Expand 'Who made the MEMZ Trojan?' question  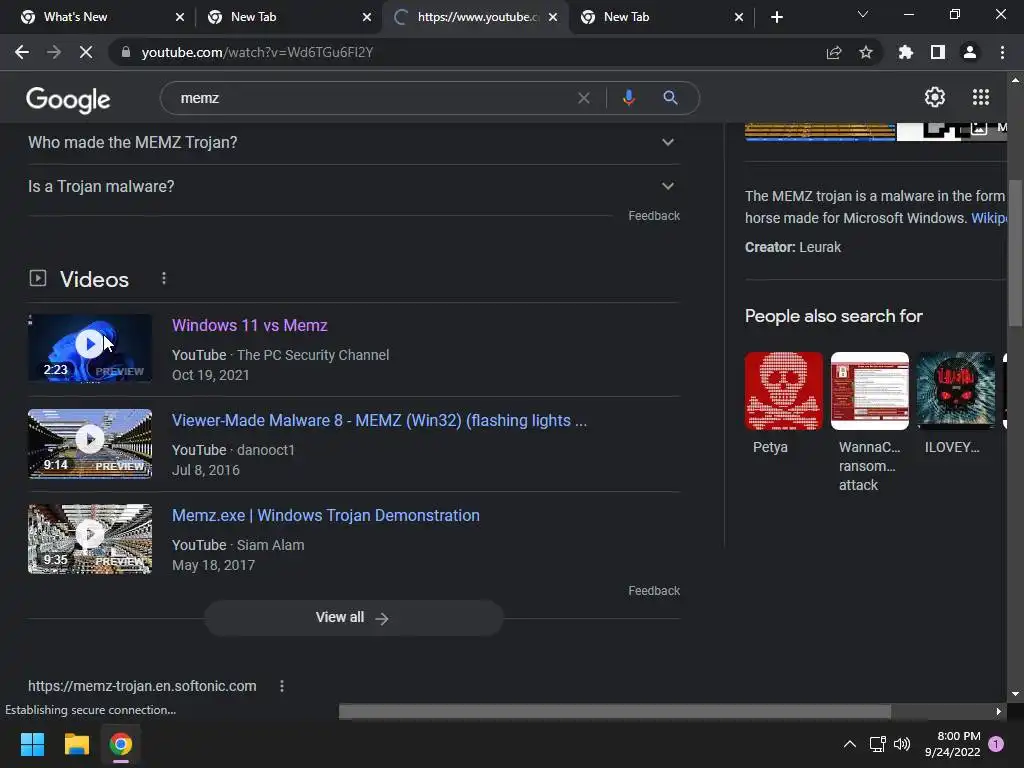coord(353,142)
